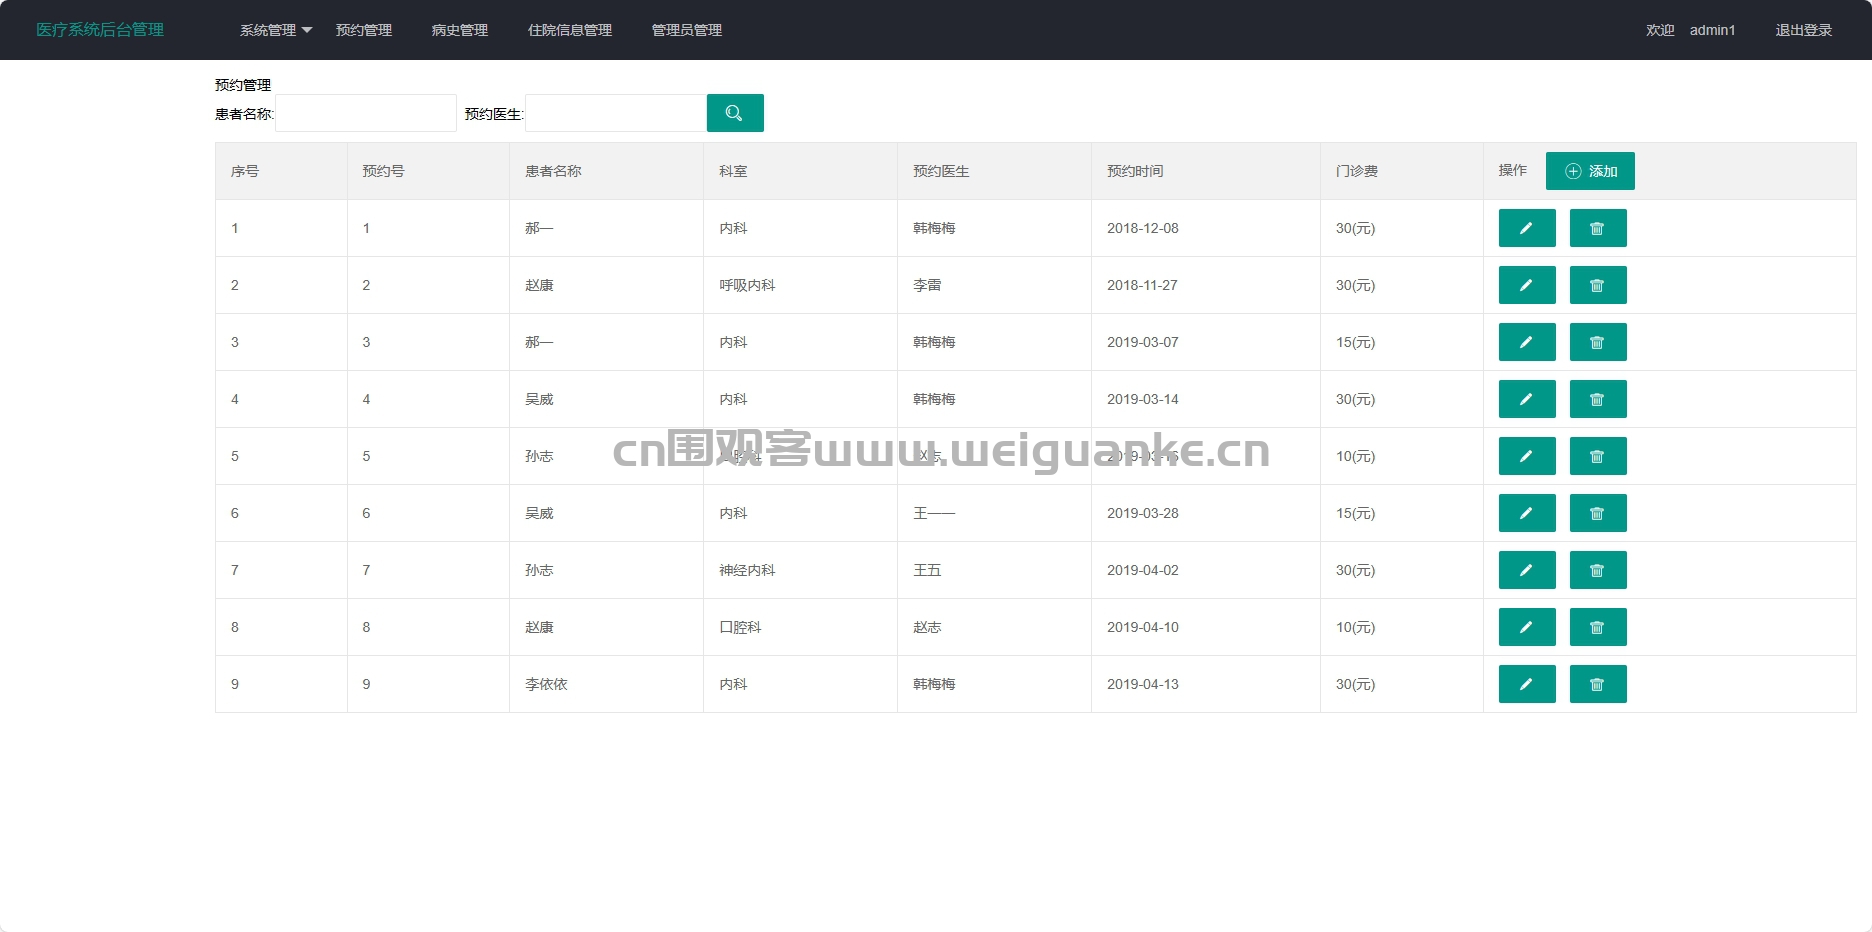Expand the 系统管理 dropdown menu
Screen dimensions: 1872x932
pos(275,30)
